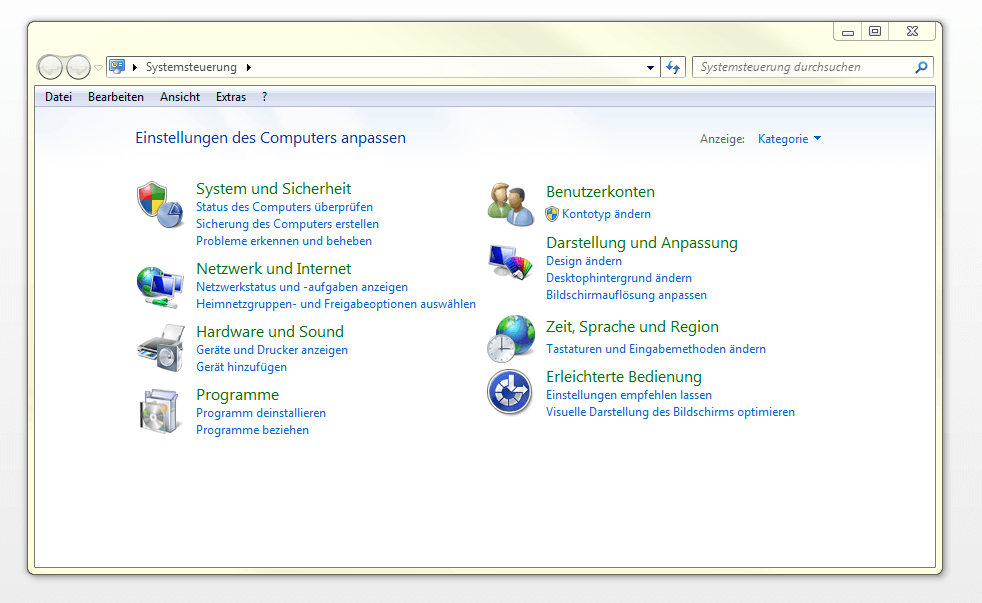The height and width of the screenshot is (603, 982).
Task: Expand the address bar history dropdown
Action: coord(651,68)
